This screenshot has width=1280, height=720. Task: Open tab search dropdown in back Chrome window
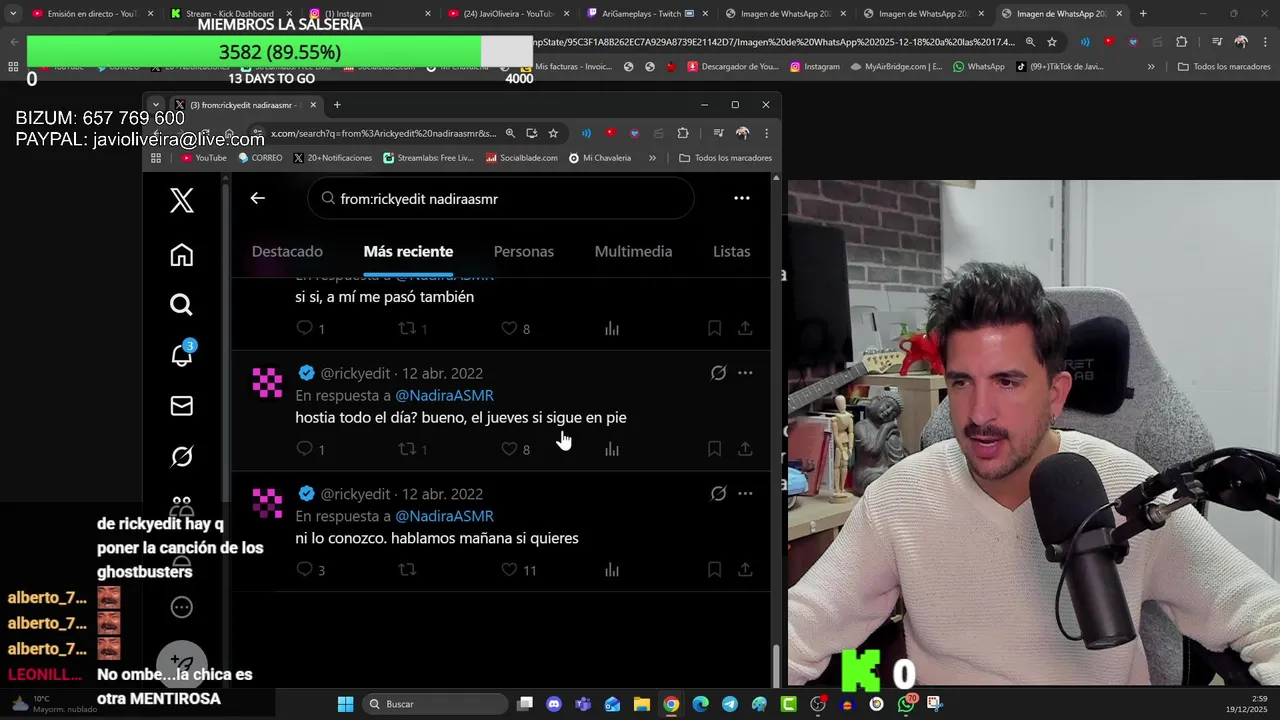tap(12, 13)
